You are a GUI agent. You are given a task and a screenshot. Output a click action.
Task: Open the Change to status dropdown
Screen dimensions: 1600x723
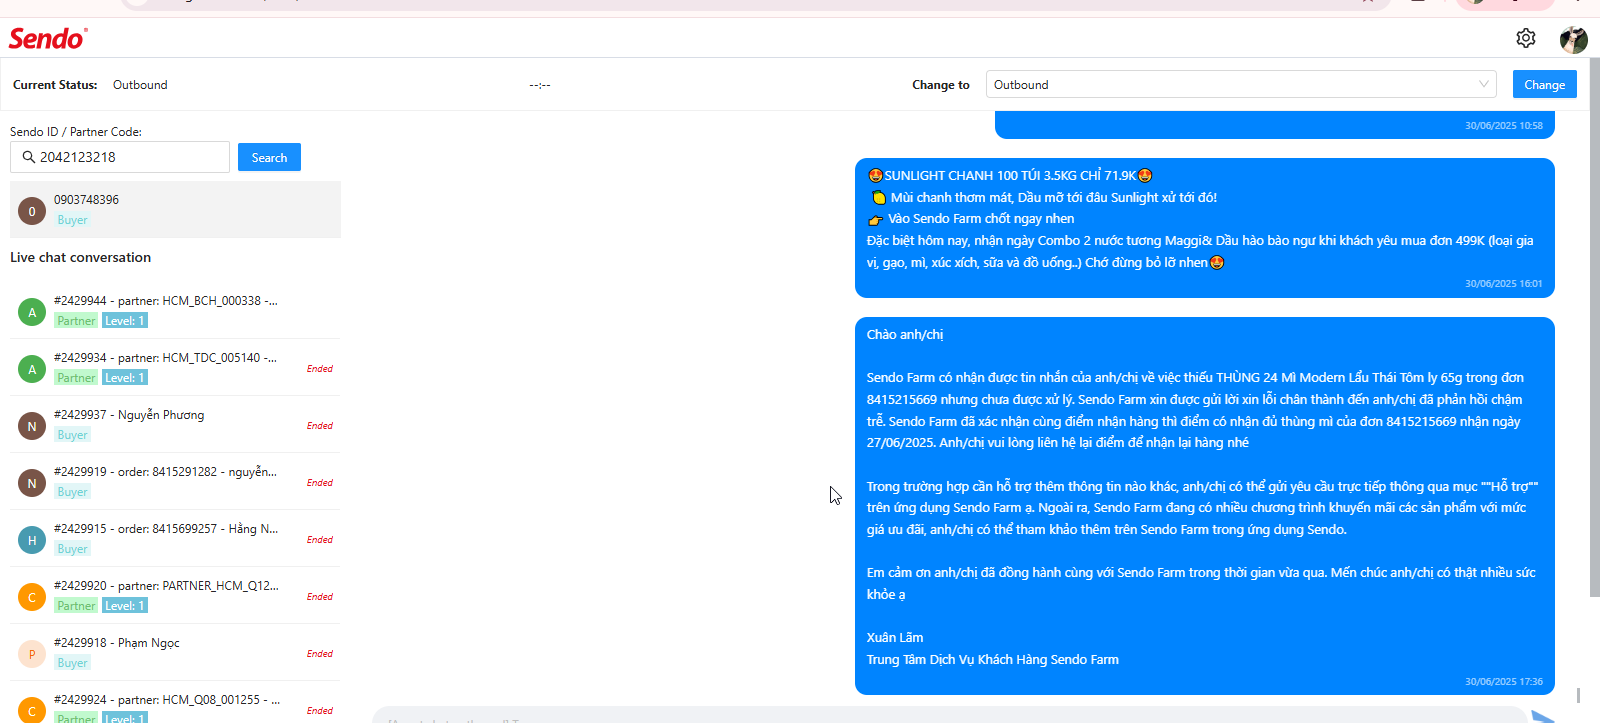coord(1241,84)
